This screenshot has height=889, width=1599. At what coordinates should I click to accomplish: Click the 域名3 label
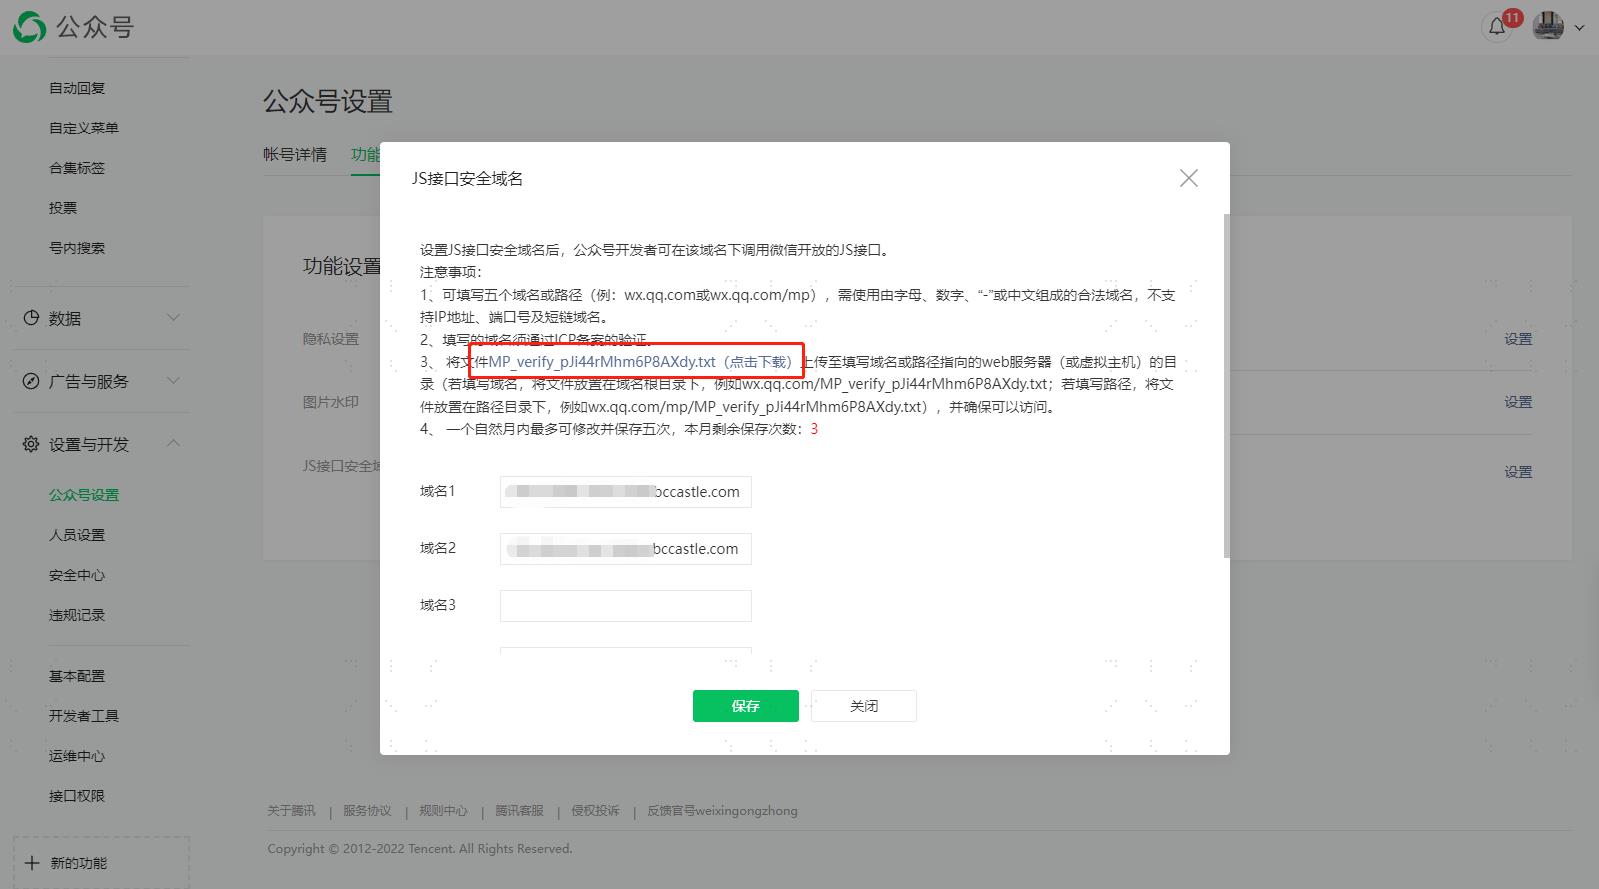click(x=438, y=605)
